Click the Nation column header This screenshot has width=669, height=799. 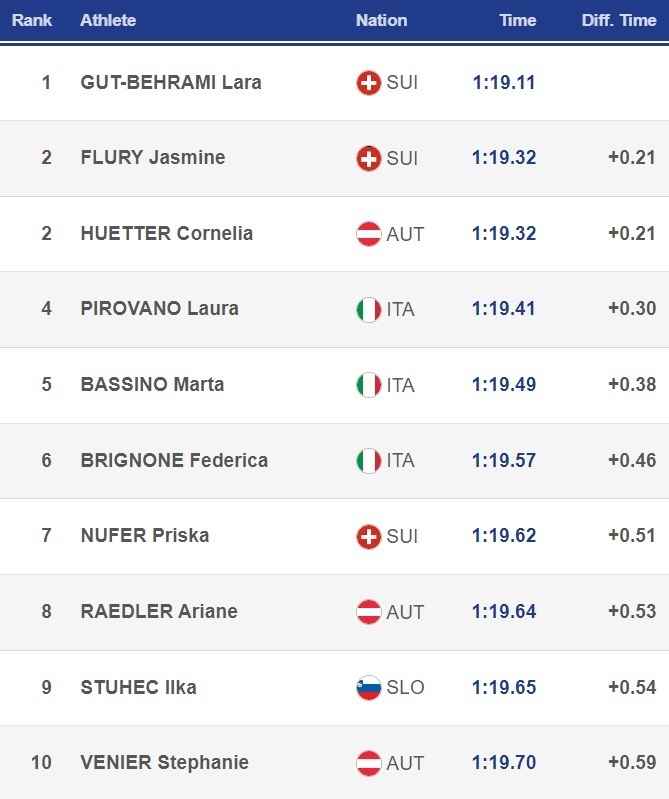[x=381, y=20]
